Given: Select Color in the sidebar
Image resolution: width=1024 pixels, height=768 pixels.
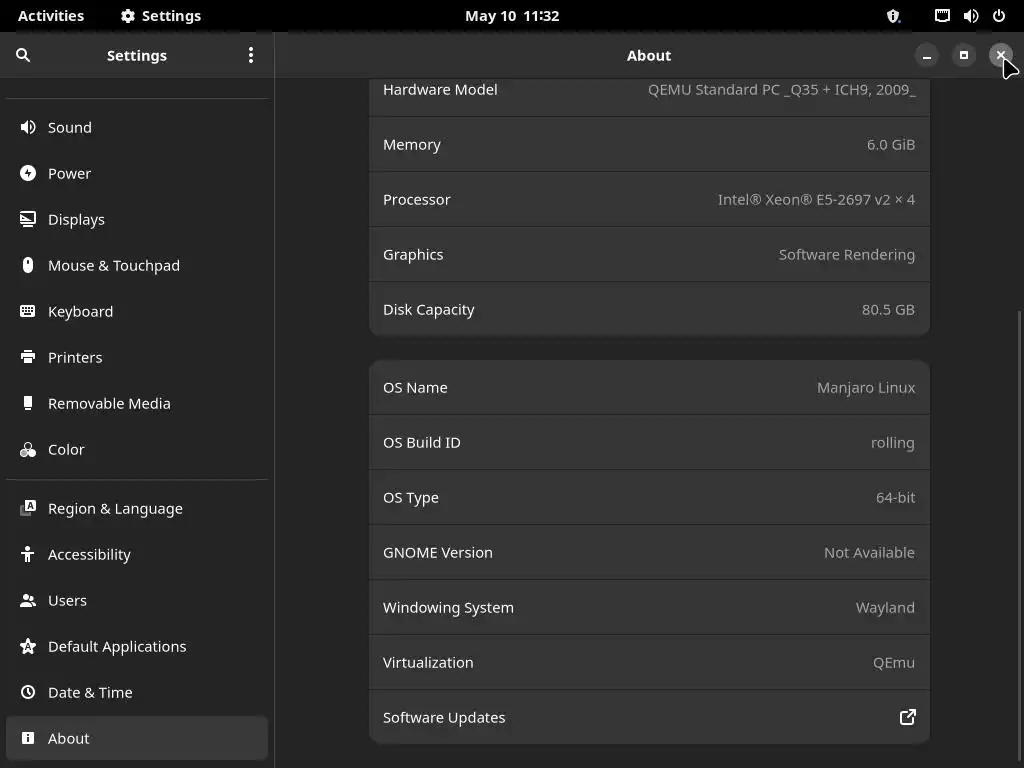Looking at the screenshot, I should [x=66, y=449].
